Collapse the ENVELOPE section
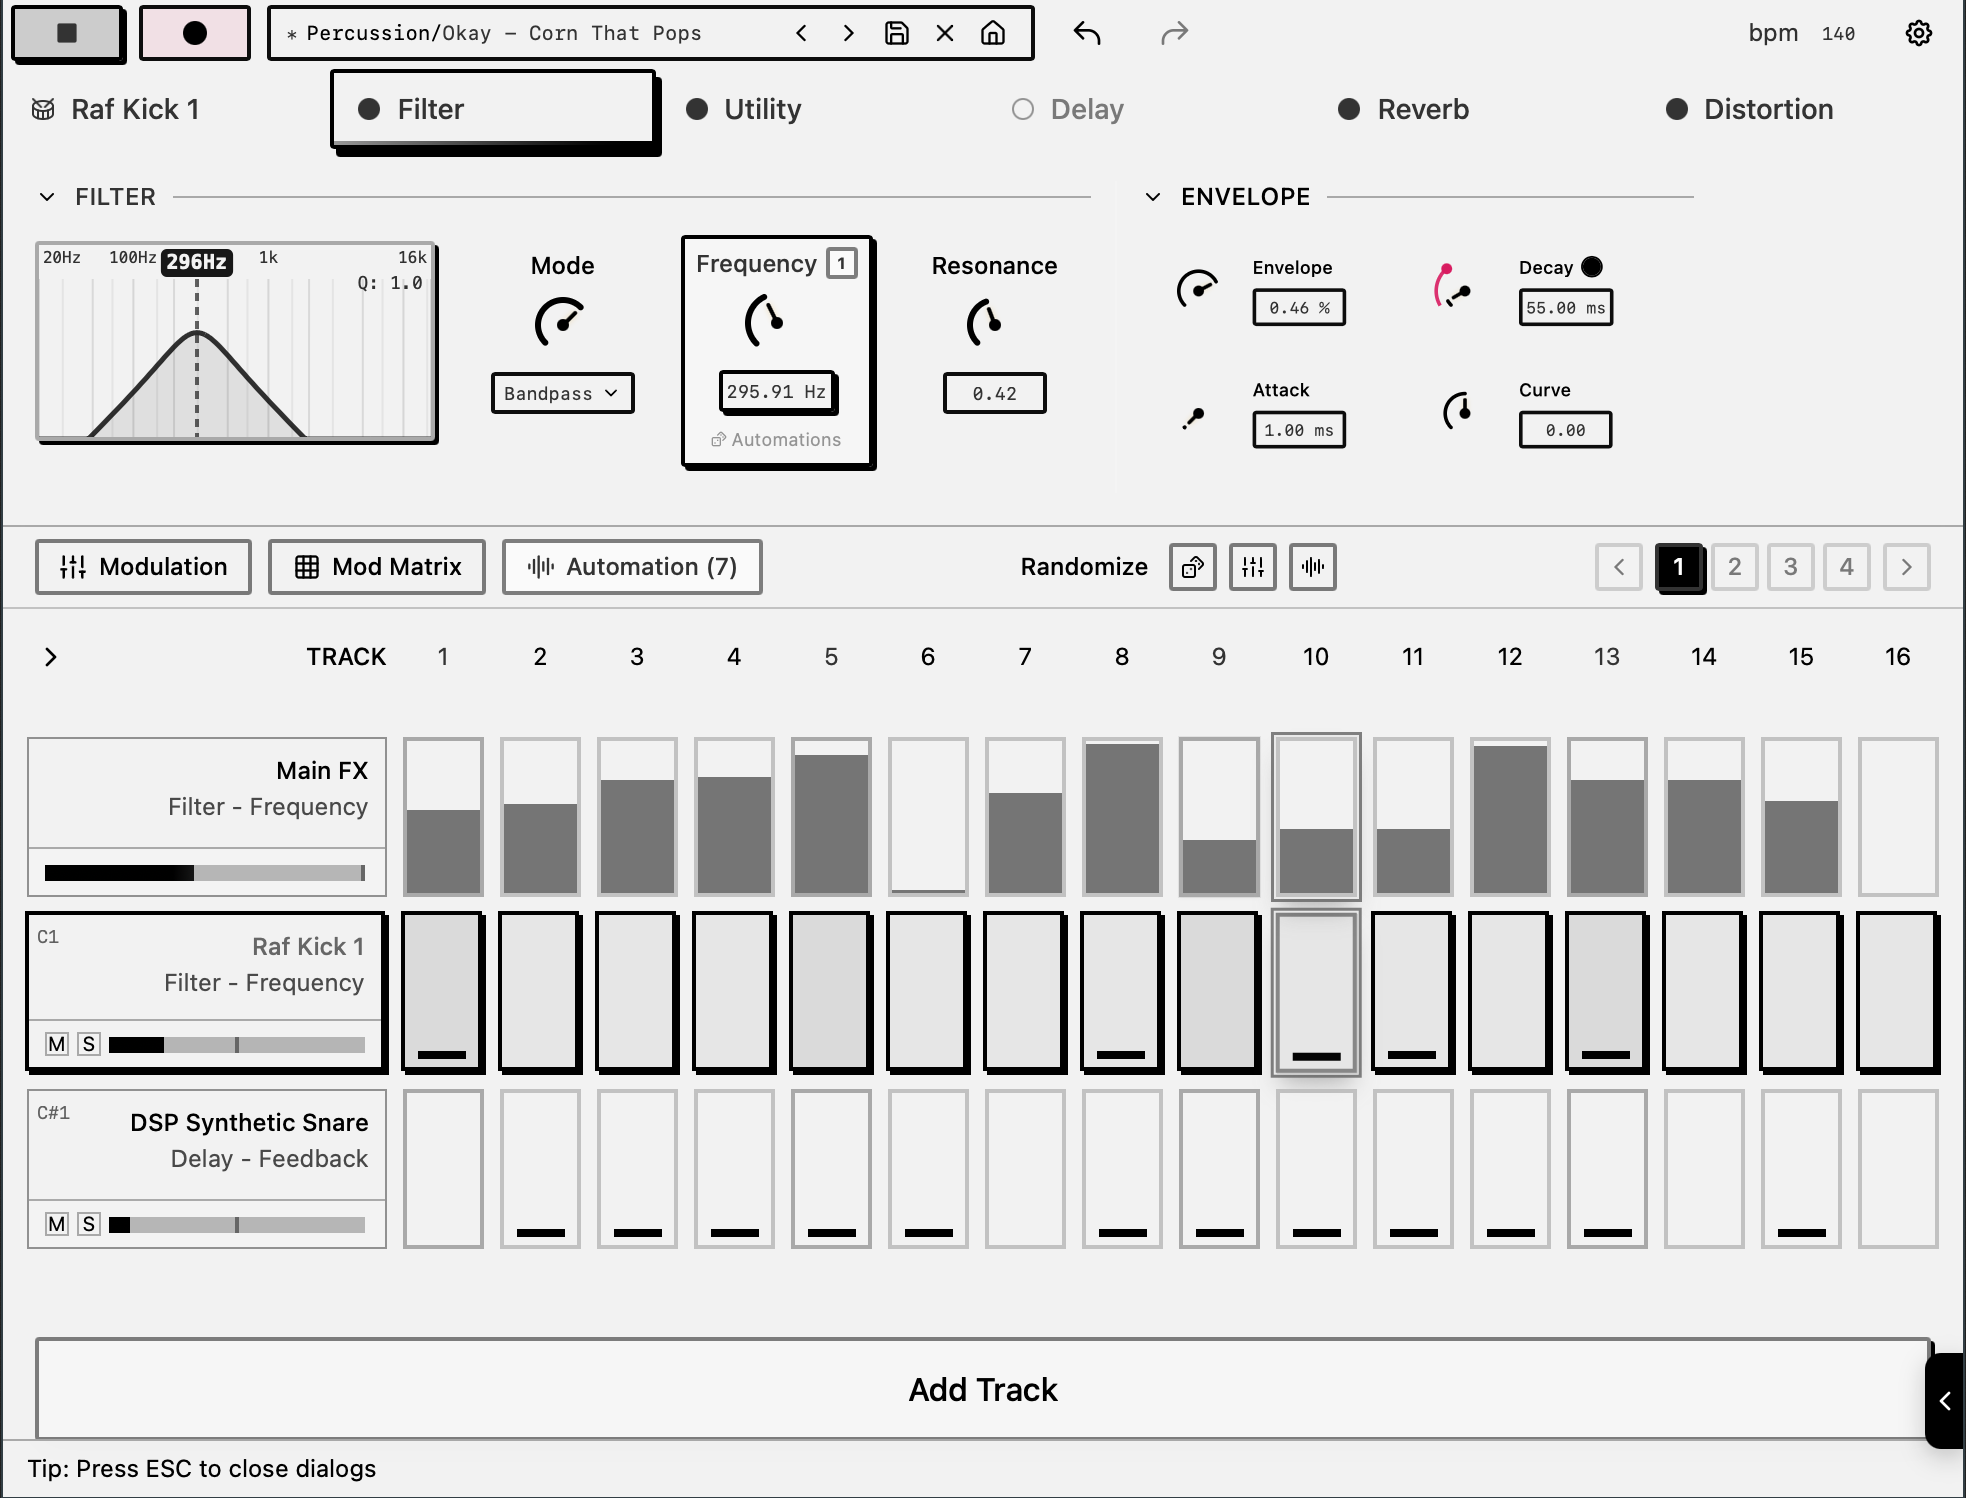Screen dimensions: 1966x1498 pyautogui.click(x=1153, y=197)
